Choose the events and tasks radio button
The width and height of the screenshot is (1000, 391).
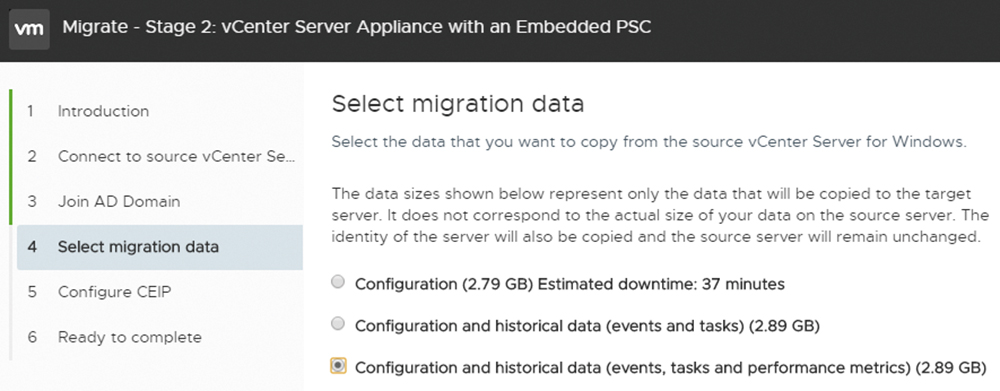click(339, 324)
